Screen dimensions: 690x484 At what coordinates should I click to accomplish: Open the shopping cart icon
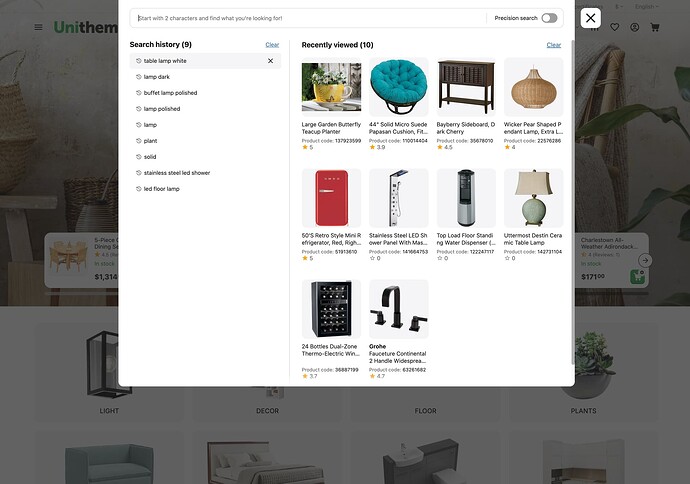(655, 27)
